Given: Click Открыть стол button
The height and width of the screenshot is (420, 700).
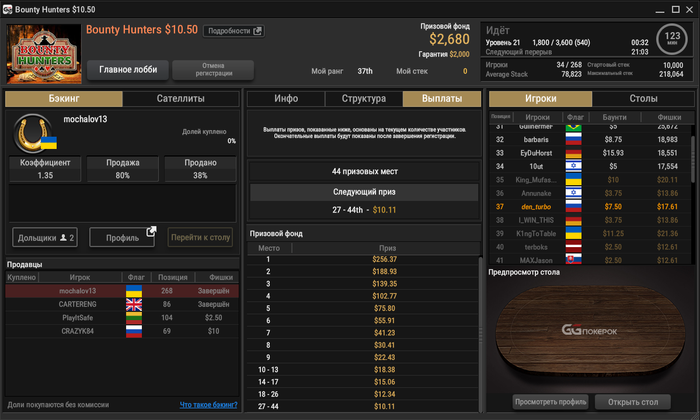Looking at the screenshot, I should (x=633, y=402).
